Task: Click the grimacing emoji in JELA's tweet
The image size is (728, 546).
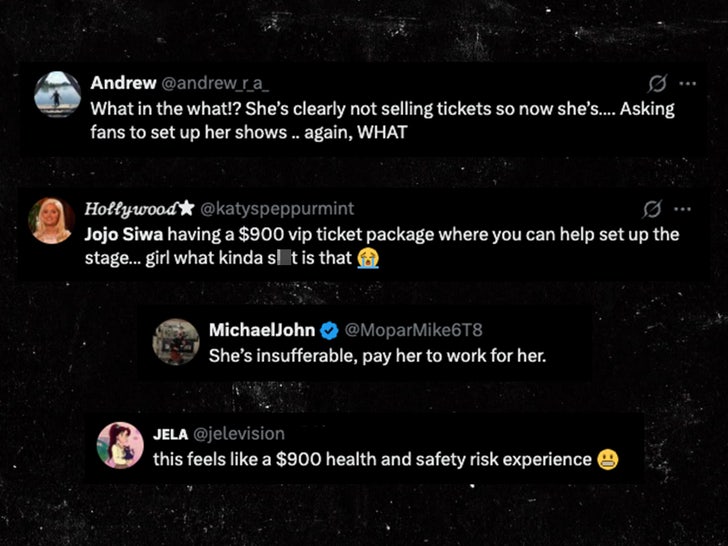Action: 605,460
